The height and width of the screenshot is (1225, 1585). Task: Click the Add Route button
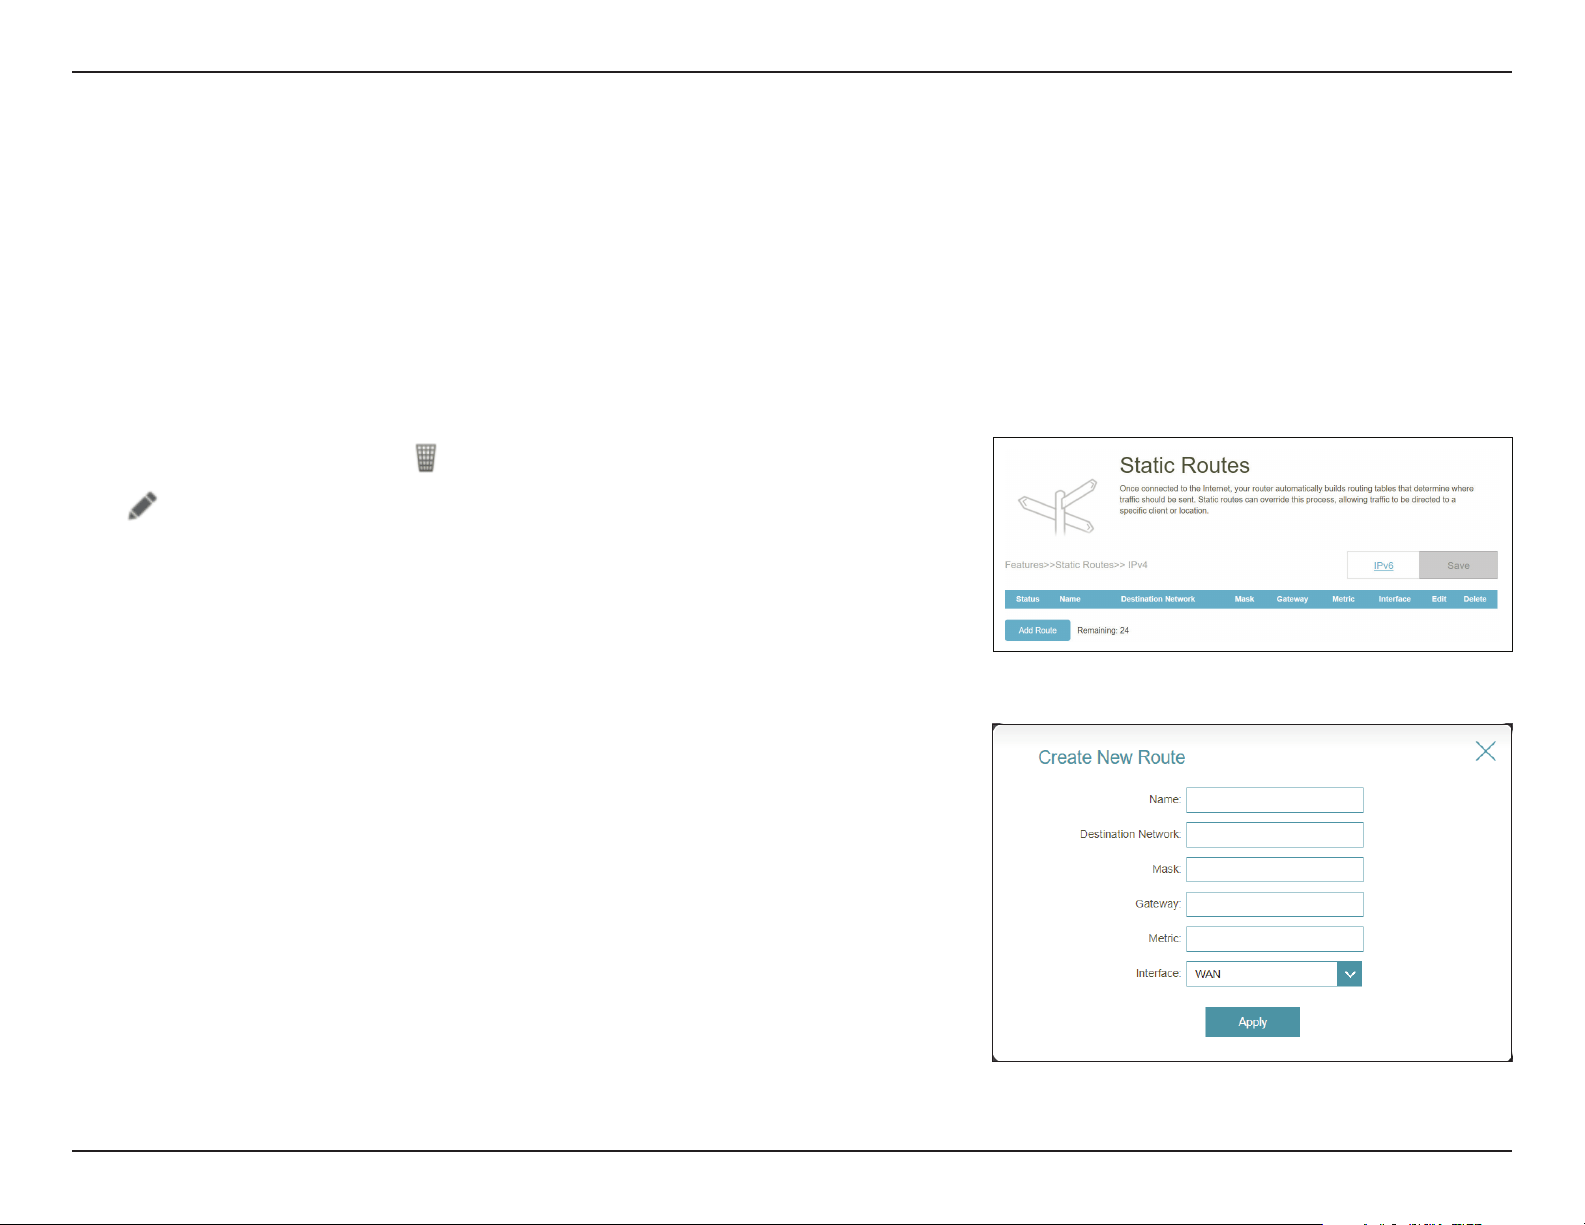click(1037, 630)
